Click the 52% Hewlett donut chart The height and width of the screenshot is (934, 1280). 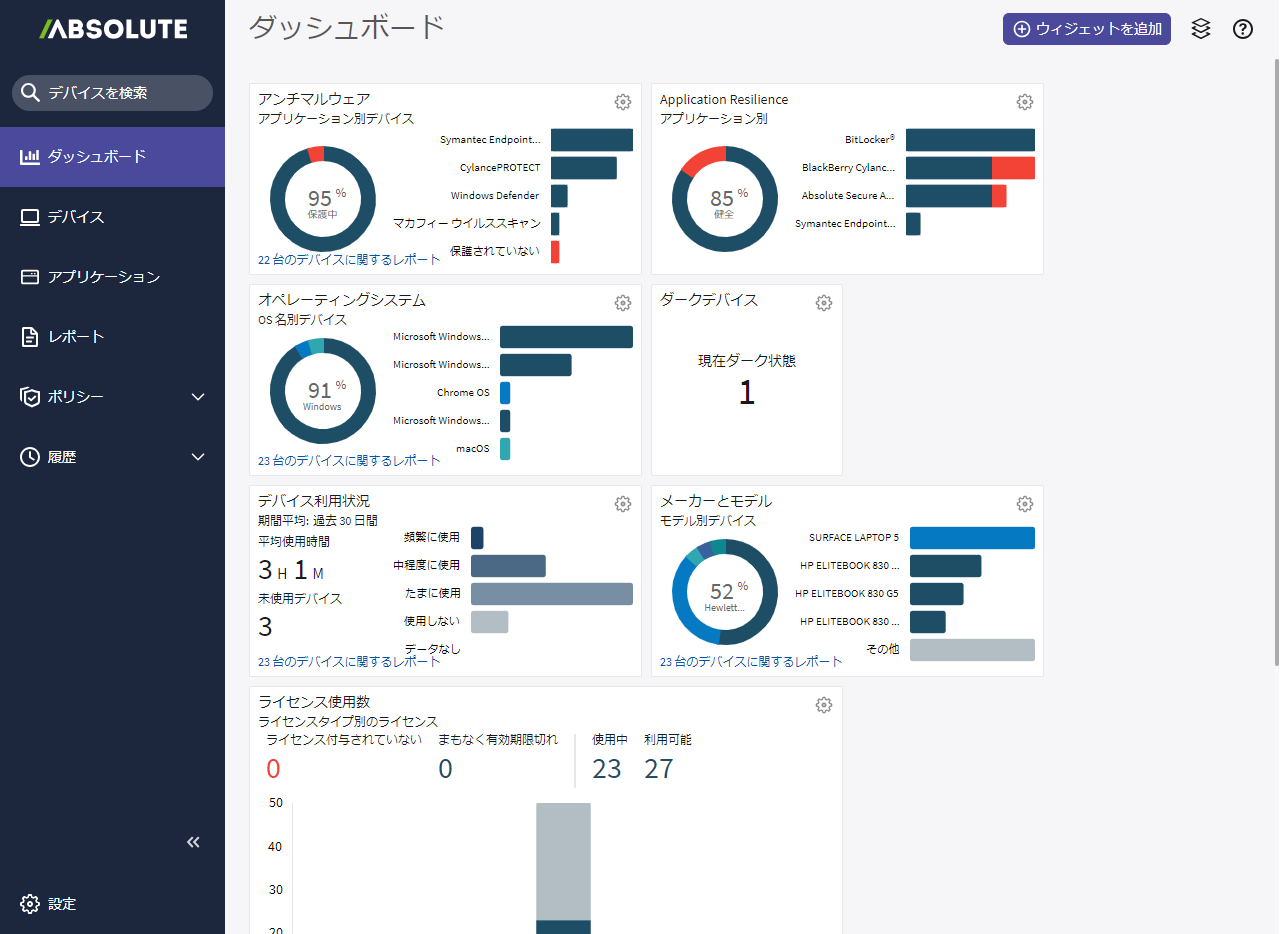pos(725,592)
